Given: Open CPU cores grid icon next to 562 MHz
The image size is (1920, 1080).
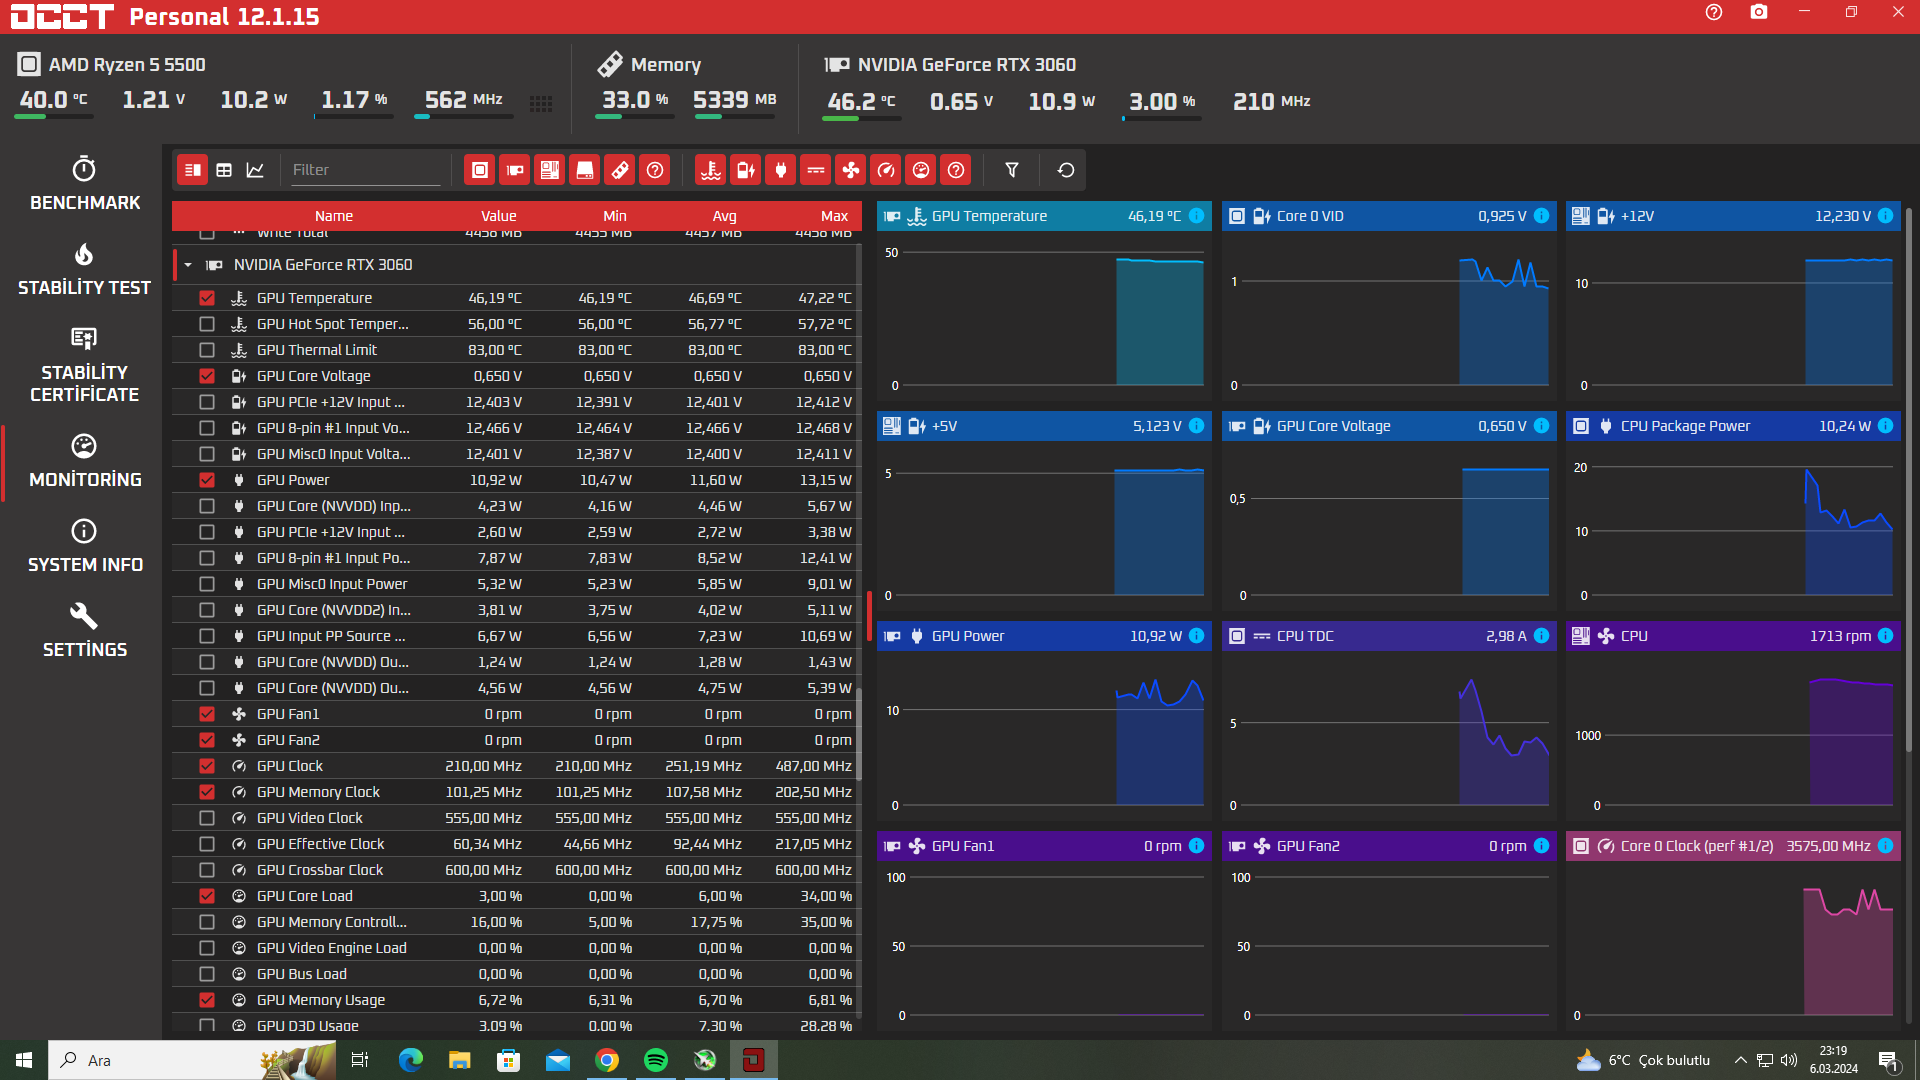Looking at the screenshot, I should (x=541, y=103).
